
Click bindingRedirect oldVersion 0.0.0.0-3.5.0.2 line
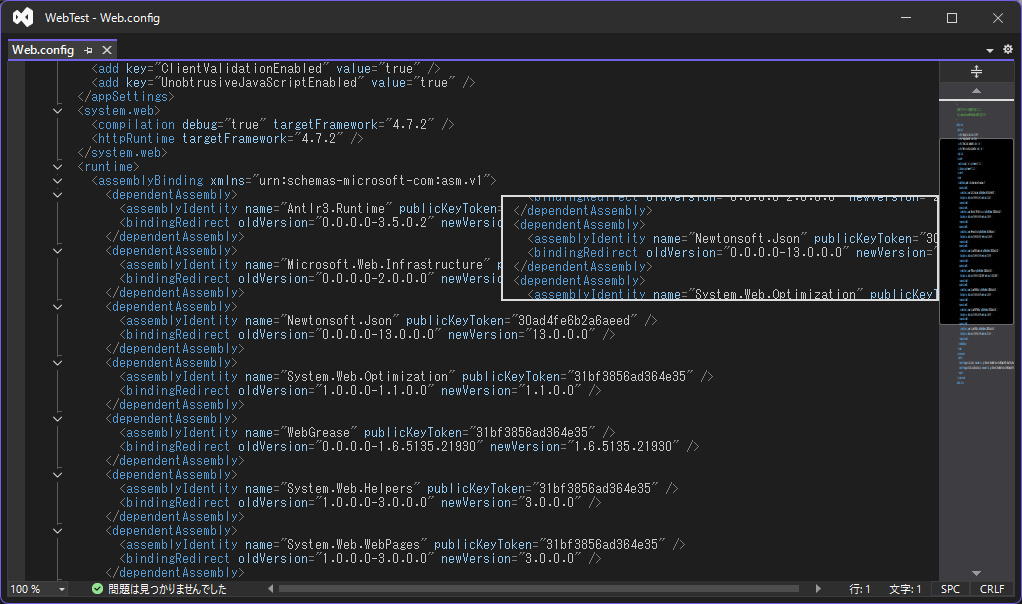pyautogui.click(x=310, y=223)
